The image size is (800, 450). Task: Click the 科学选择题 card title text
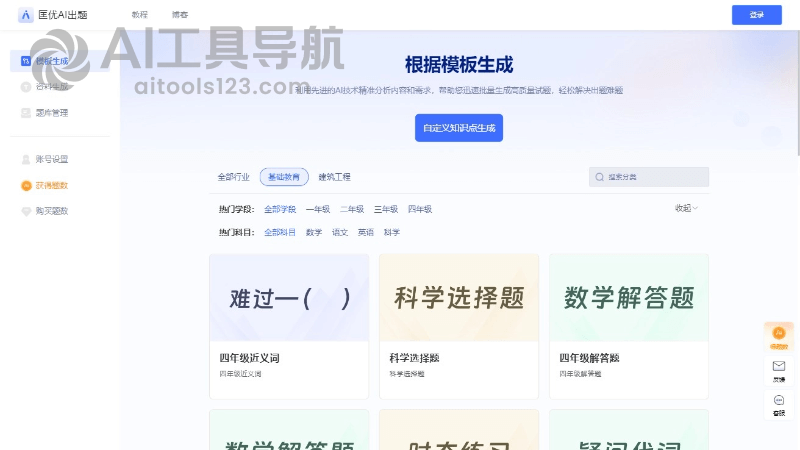tap(414, 358)
